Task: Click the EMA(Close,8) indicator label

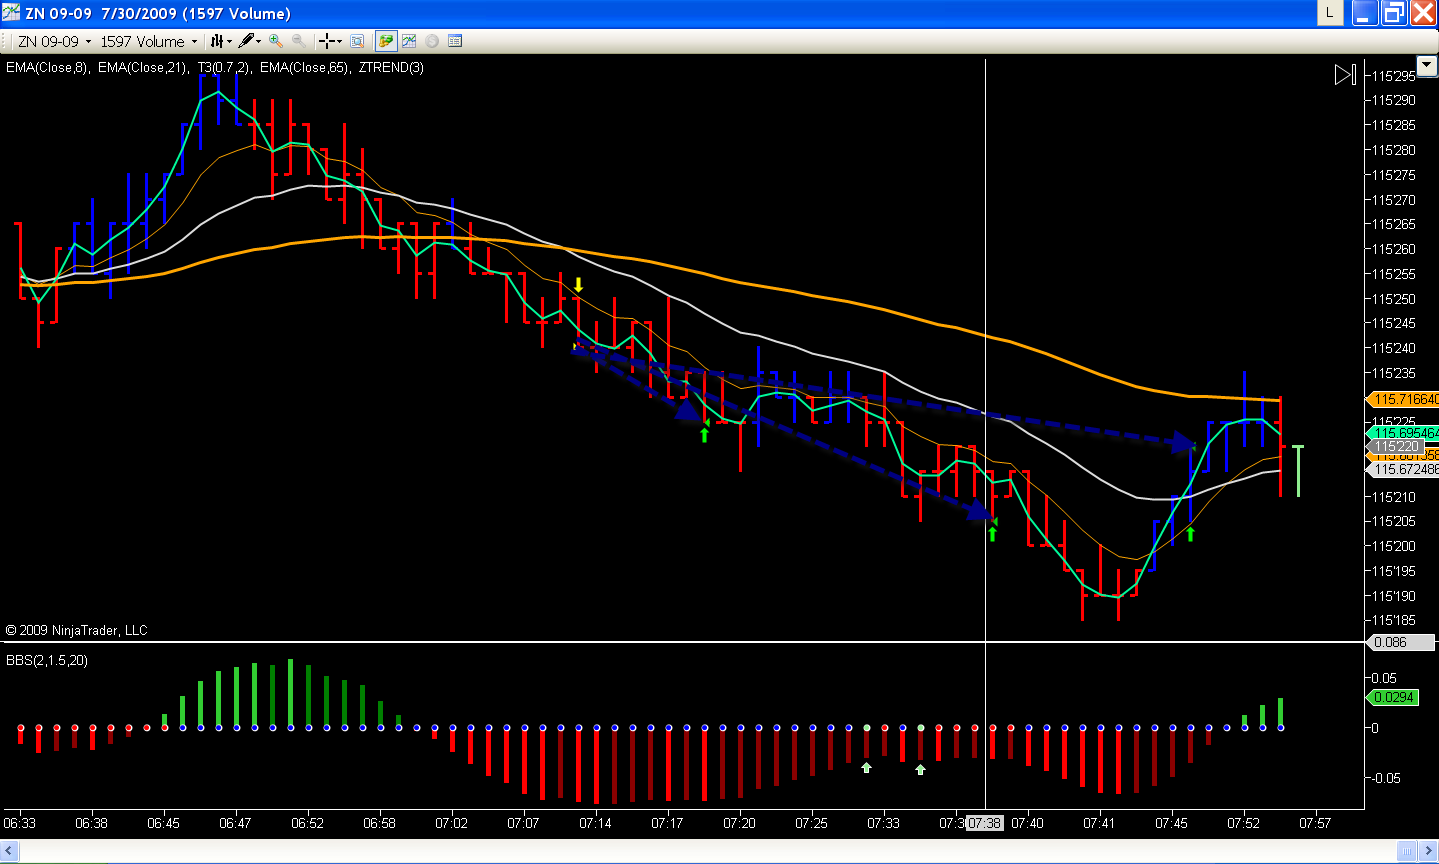Action: 47,68
